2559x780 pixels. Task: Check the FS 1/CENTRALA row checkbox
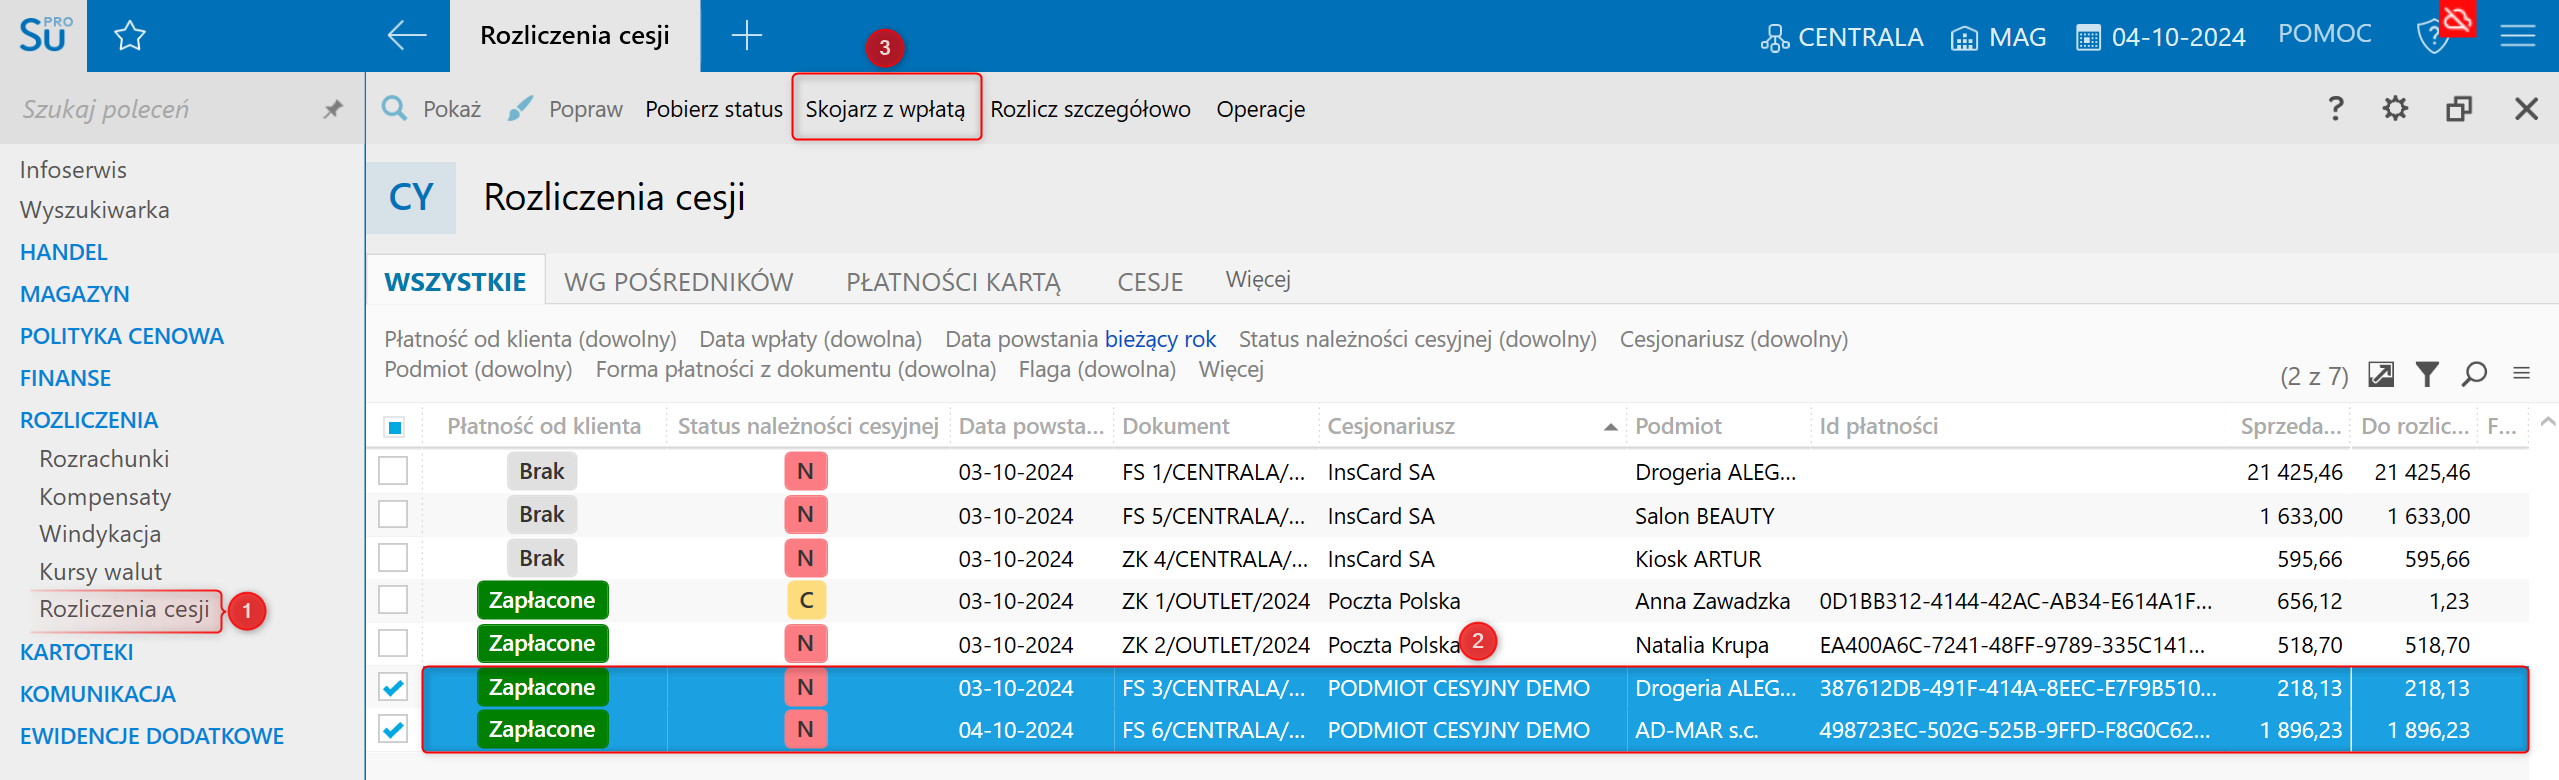point(393,471)
